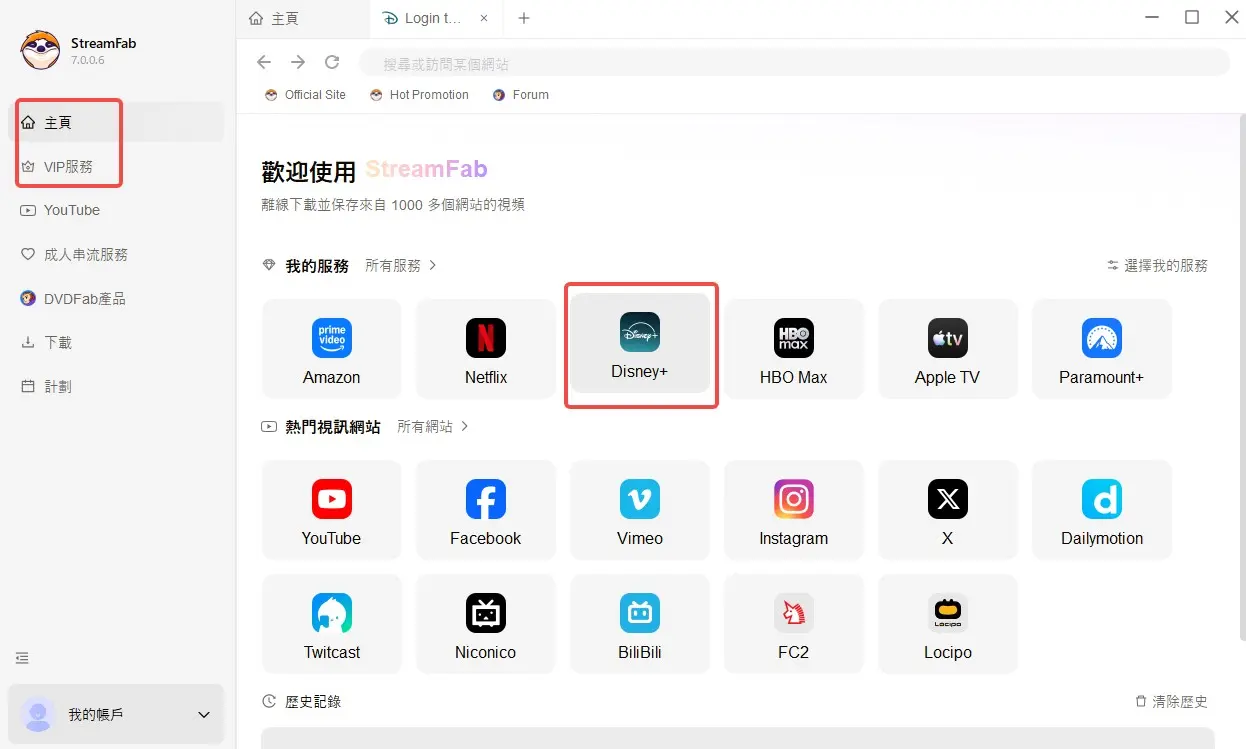1246x749 pixels.
Task: Open the HBO Max service tile
Action: [x=794, y=349]
